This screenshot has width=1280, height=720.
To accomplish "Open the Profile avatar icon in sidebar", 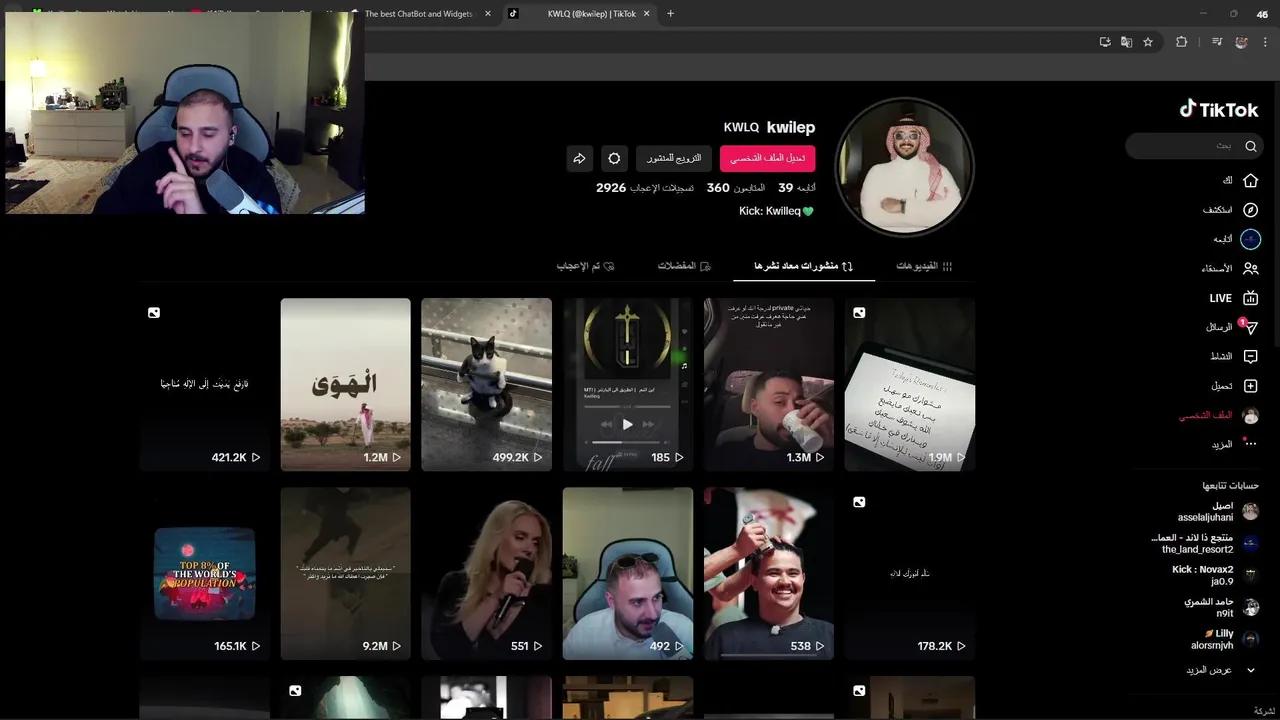I will (1250, 415).
